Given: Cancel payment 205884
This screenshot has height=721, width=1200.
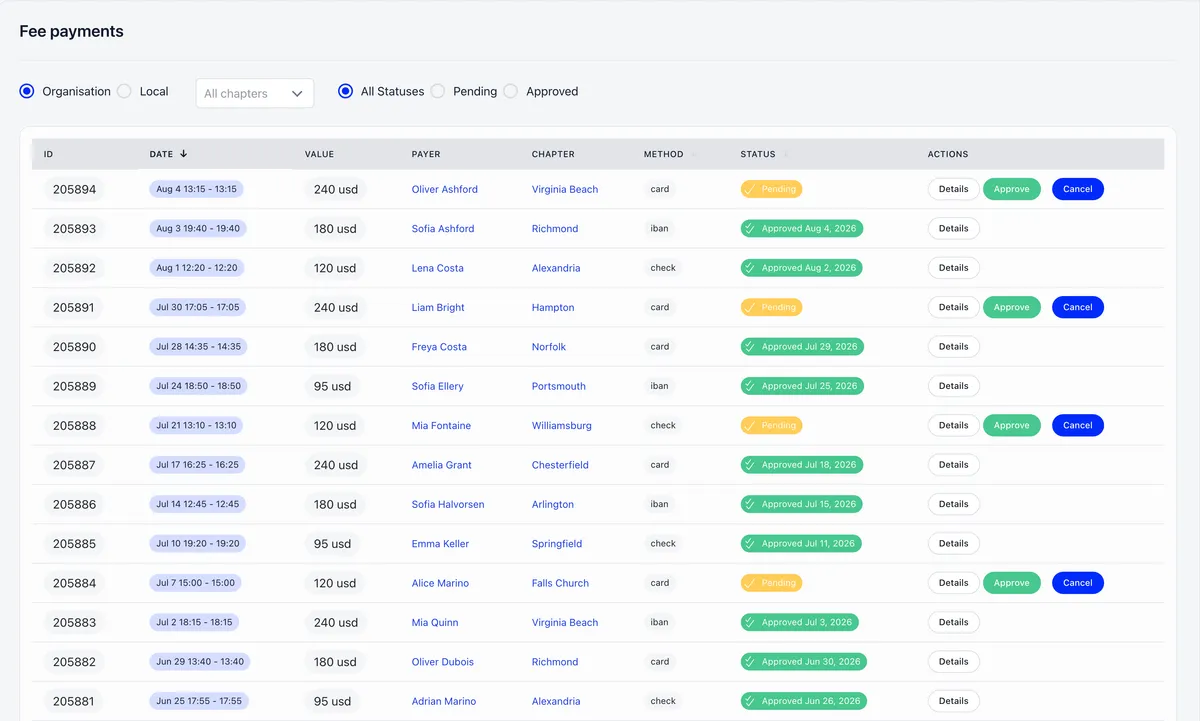Looking at the screenshot, I should coord(1078,583).
